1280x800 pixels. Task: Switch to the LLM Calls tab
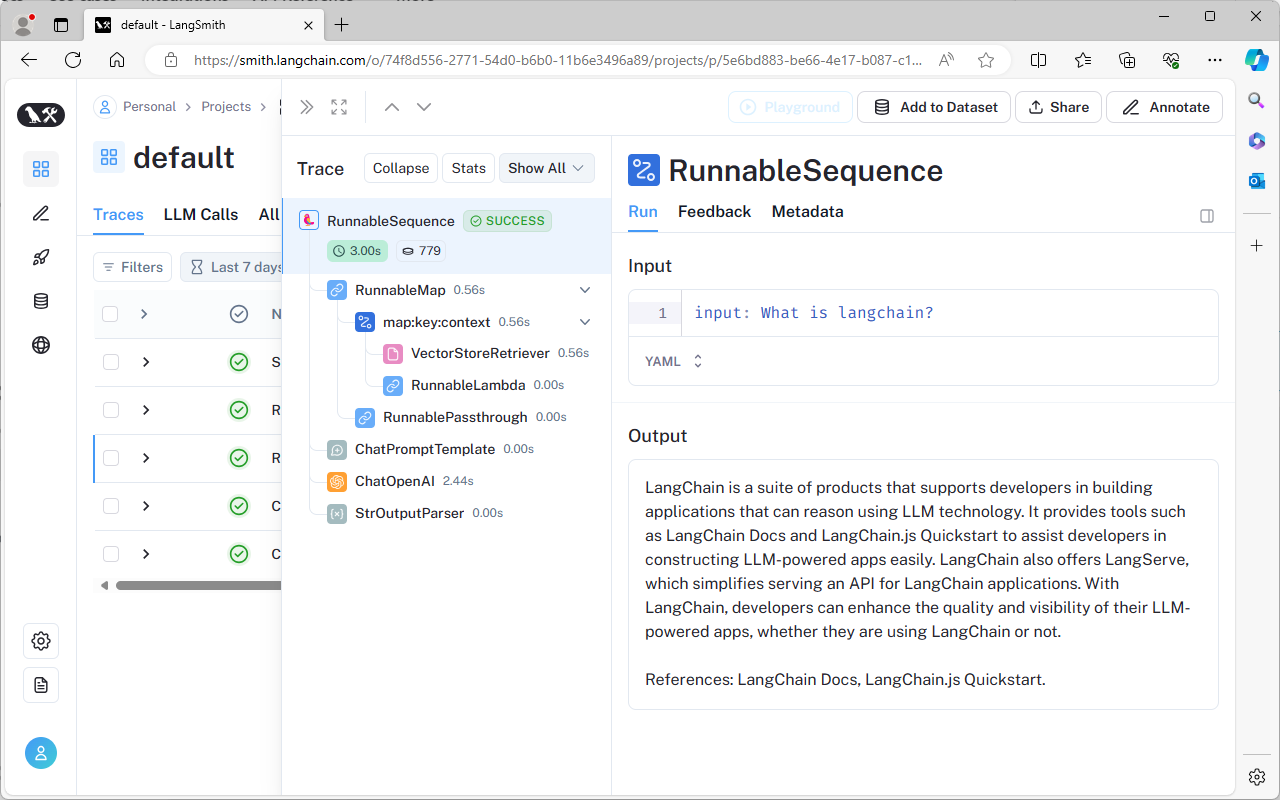point(201,214)
